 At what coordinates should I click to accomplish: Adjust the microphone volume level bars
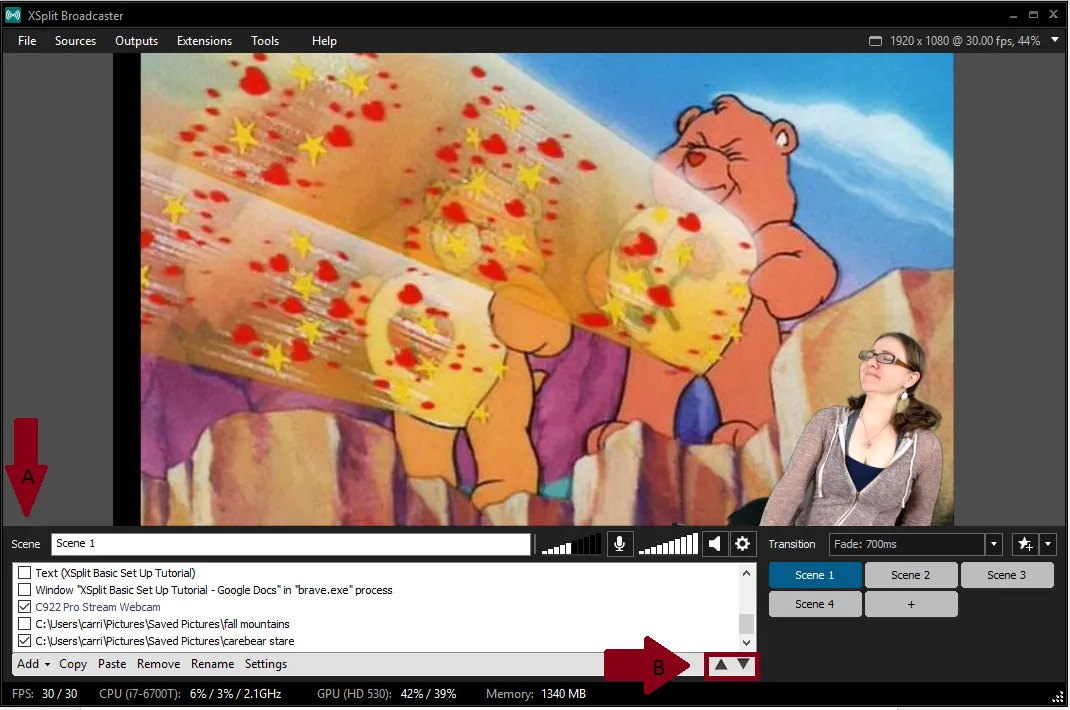coord(571,544)
